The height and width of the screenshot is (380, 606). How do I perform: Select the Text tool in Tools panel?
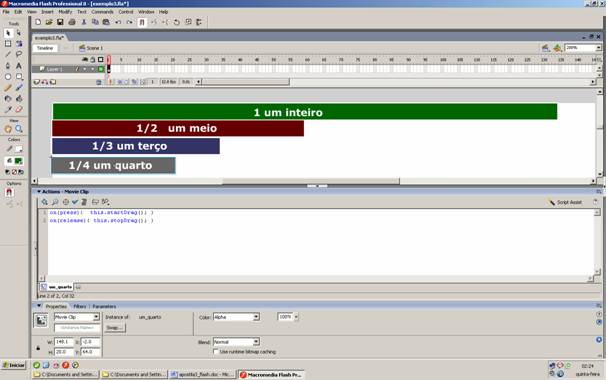coord(19,66)
